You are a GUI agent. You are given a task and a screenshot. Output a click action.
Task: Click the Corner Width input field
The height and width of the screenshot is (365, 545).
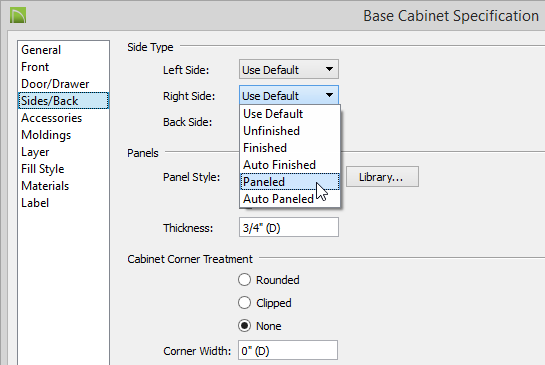[x=288, y=350]
